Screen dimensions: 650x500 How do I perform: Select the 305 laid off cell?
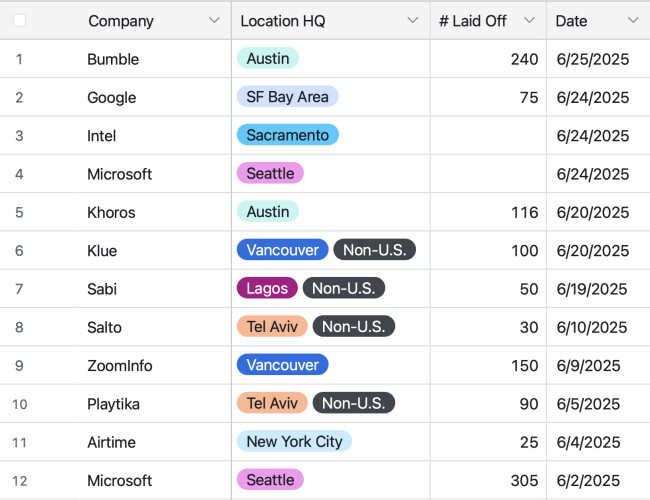tap(524, 480)
